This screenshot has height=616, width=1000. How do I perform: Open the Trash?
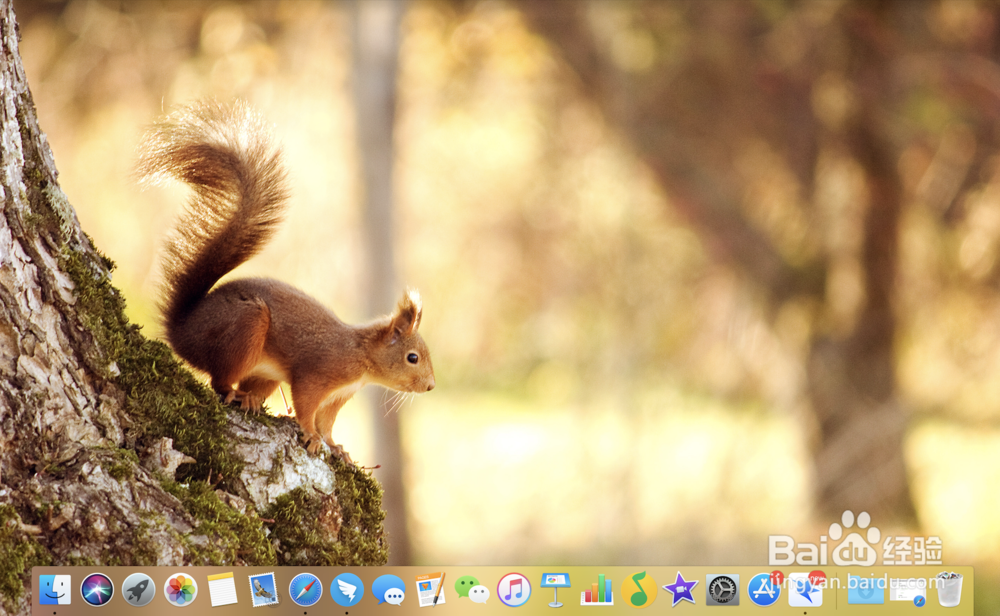click(x=949, y=589)
